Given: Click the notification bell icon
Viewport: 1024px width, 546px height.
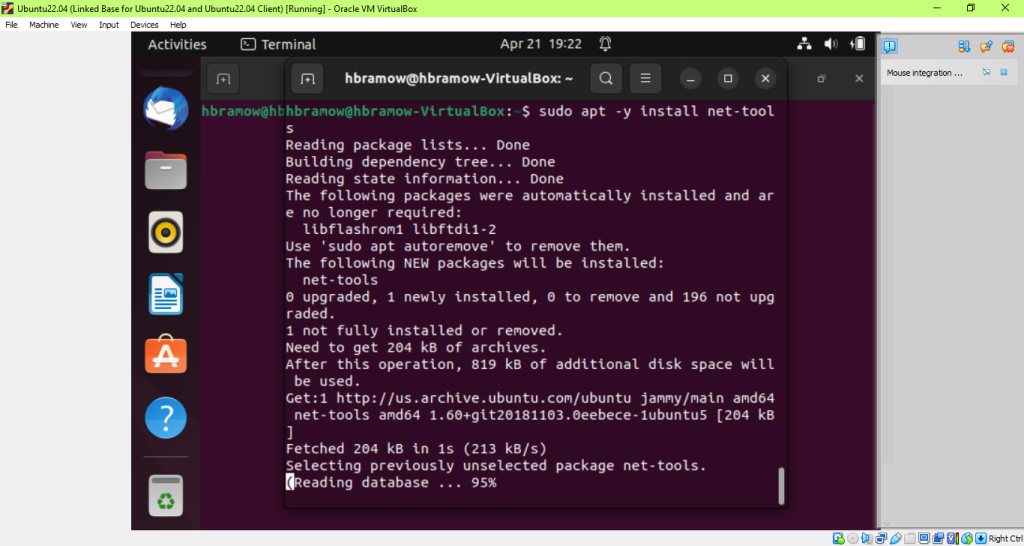Looking at the screenshot, I should click(x=605, y=44).
